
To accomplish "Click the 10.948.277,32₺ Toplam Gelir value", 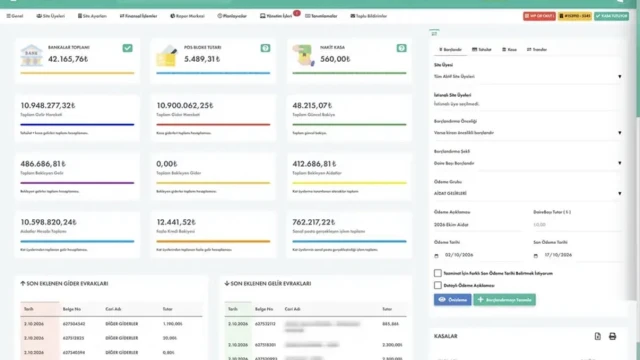I will tap(48, 105).
